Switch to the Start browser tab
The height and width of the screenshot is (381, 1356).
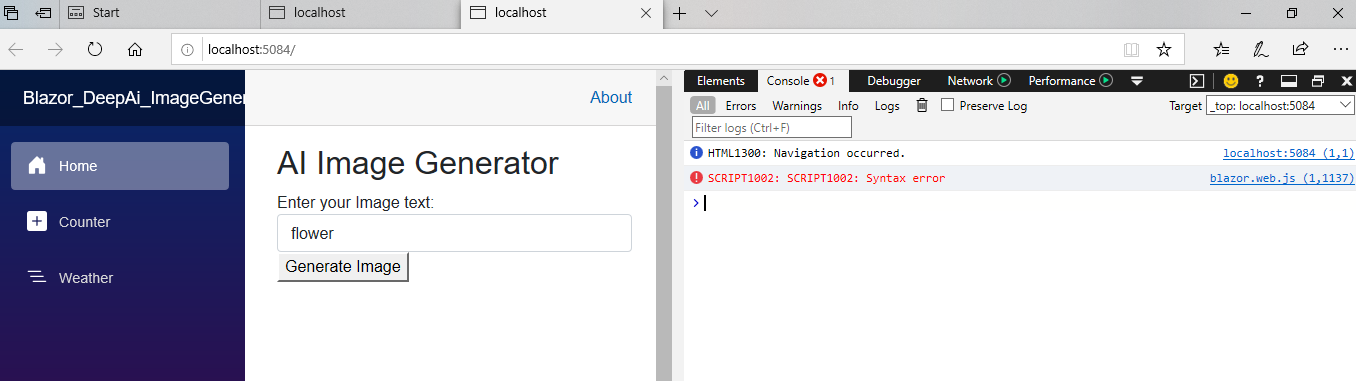click(x=159, y=13)
